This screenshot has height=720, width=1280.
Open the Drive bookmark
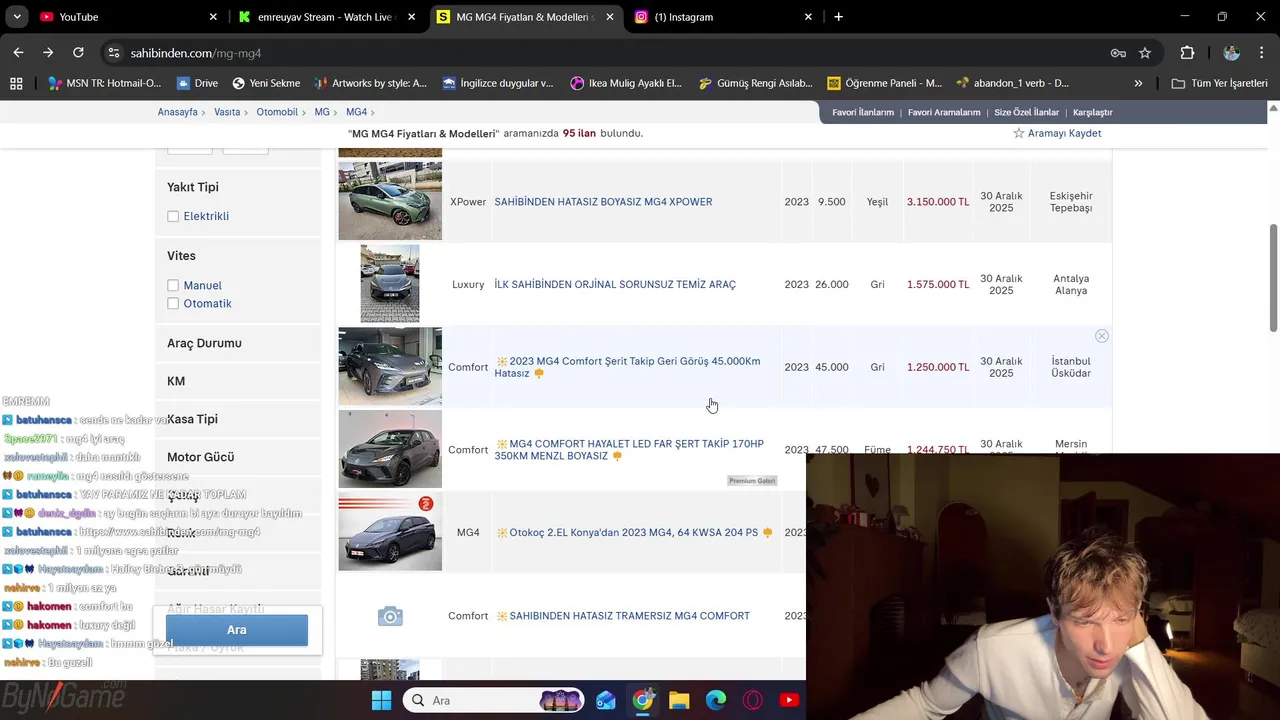(197, 83)
